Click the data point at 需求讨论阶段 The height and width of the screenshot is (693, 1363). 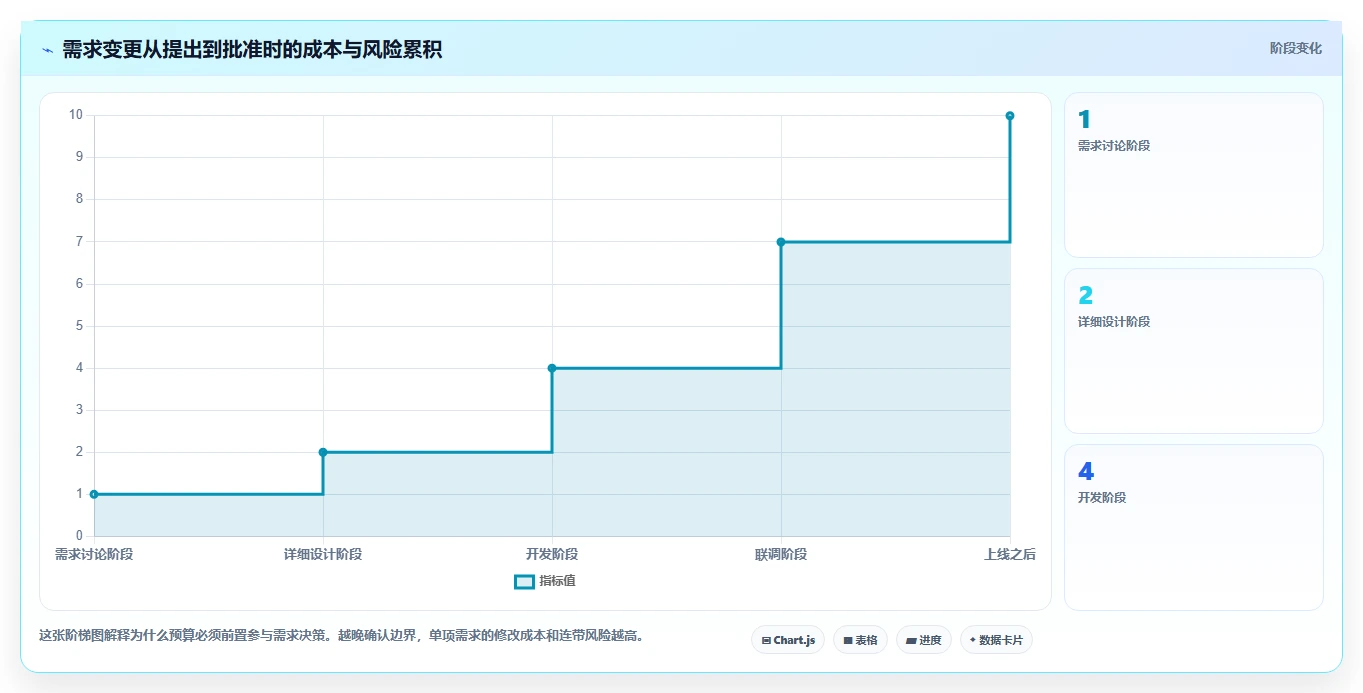[94, 494]
